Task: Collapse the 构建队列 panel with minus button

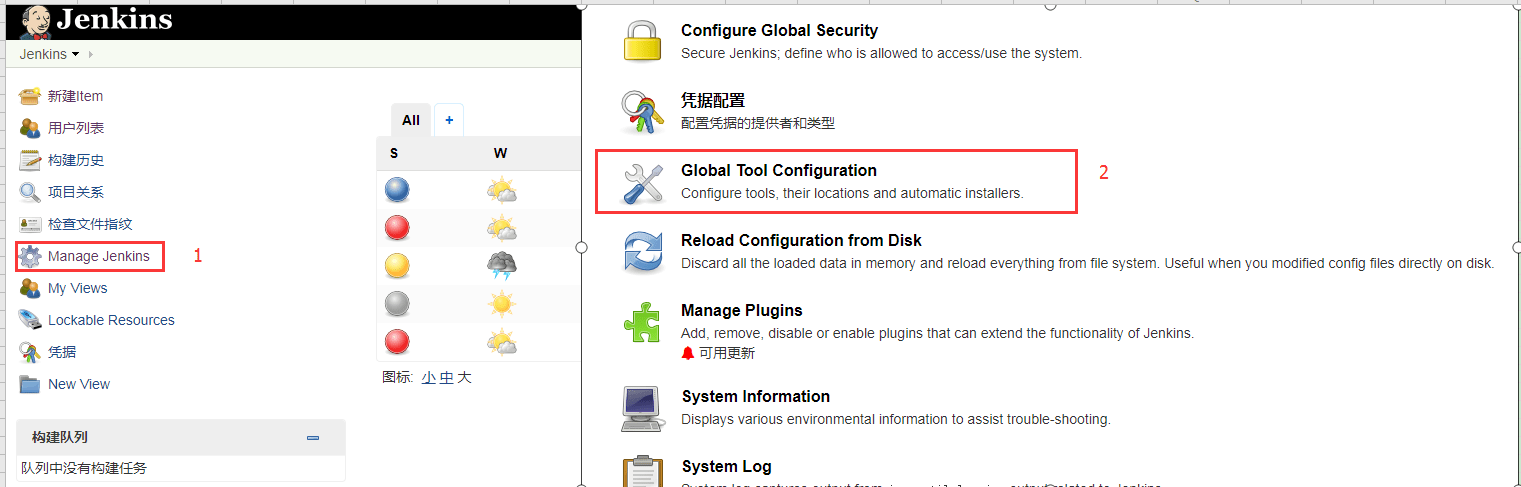Action: (x=313, y=438)
